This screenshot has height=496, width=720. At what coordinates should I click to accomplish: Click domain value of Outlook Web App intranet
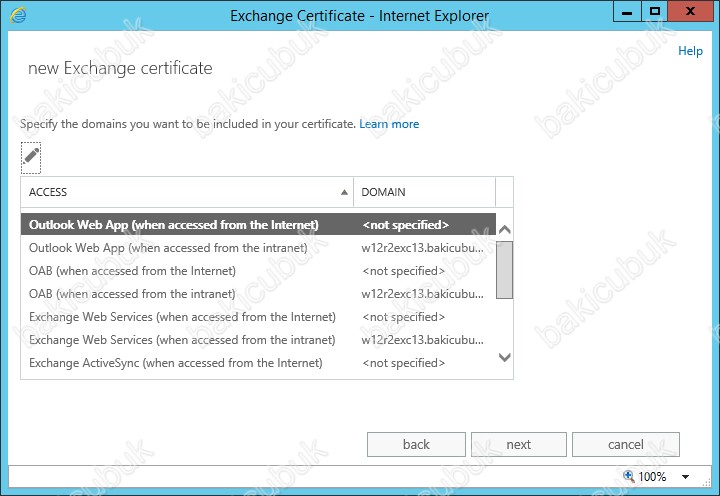[x=422, y=248]
